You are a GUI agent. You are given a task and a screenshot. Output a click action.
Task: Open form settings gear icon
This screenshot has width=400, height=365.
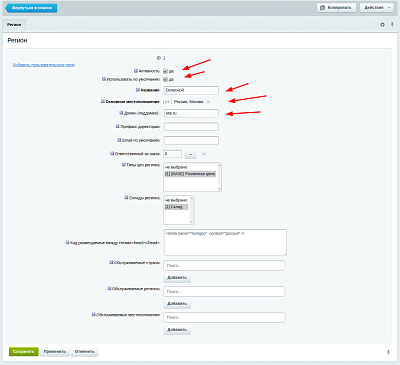pos(382,25)
